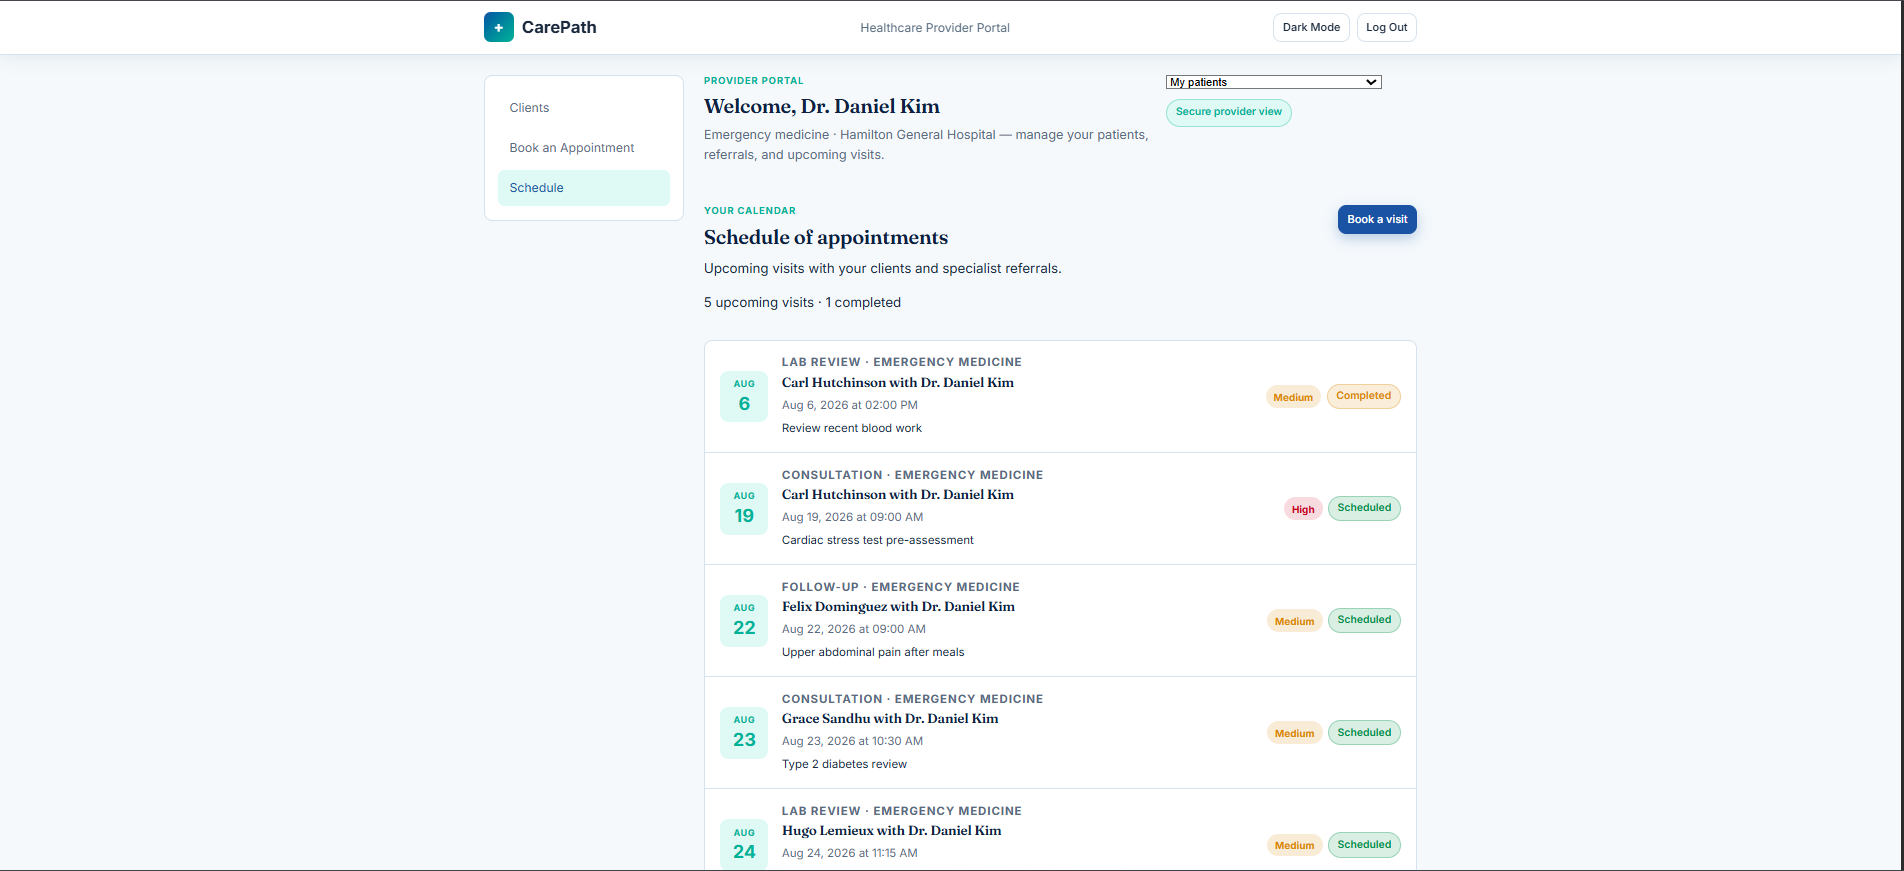Open Felix Dominguez follow-up appointment
The width and height of the screenshot is (1904, 871).
pos(1060,620)
